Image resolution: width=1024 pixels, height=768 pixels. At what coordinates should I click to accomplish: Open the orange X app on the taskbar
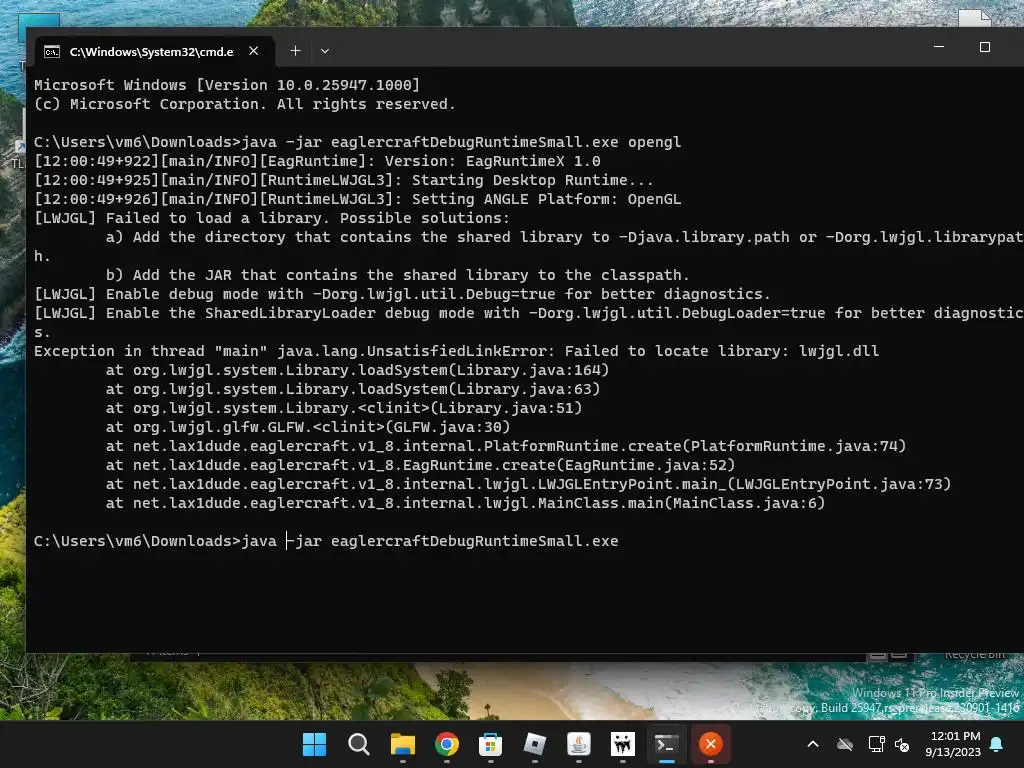(711, 744)
